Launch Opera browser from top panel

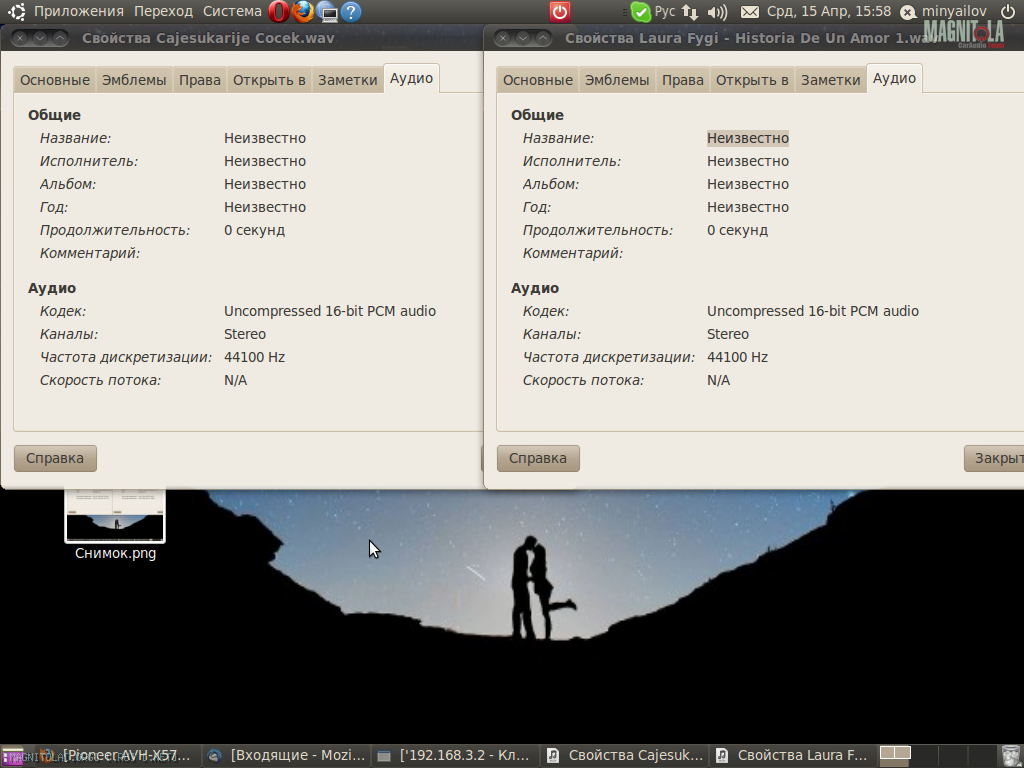(x=278, y=12)
